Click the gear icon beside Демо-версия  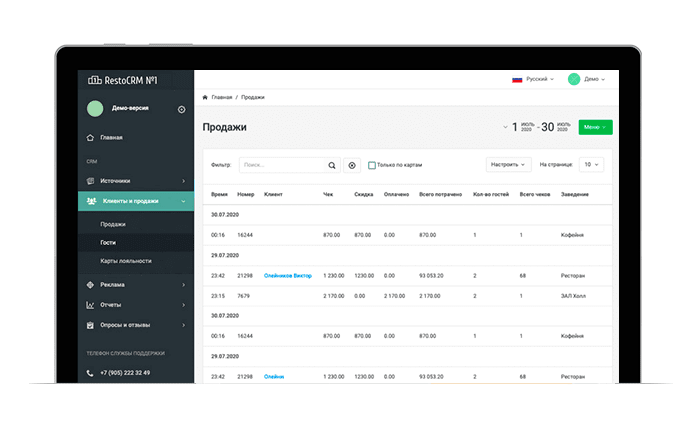click(181, 109)
